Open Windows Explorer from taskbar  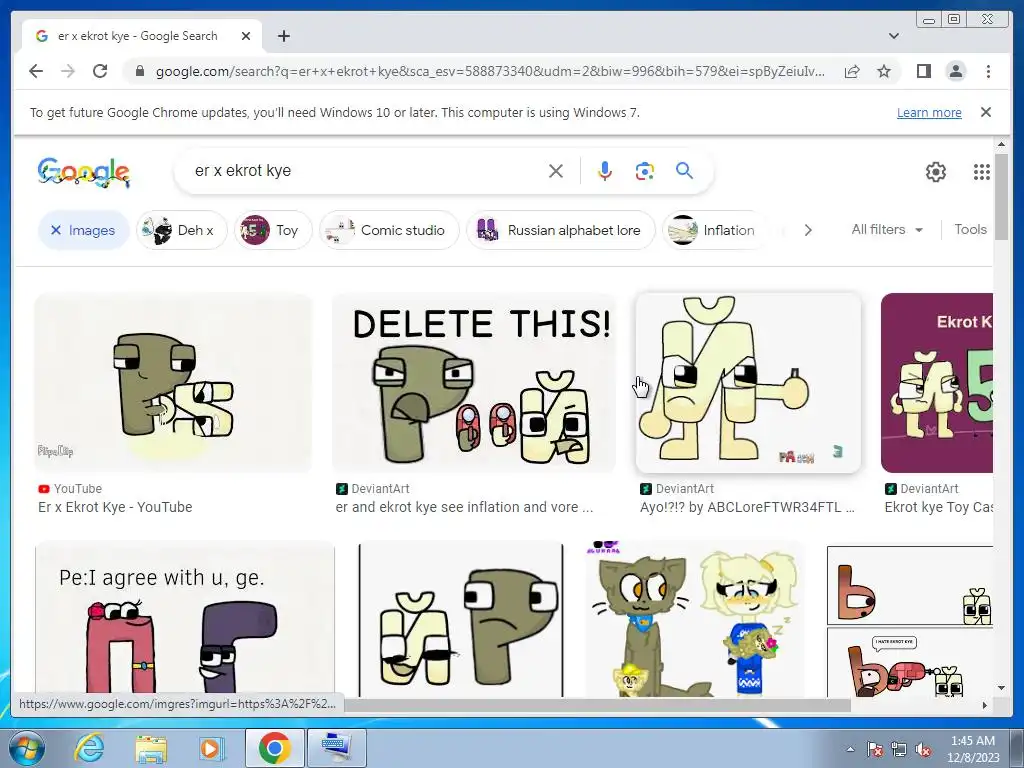(150, 748)
